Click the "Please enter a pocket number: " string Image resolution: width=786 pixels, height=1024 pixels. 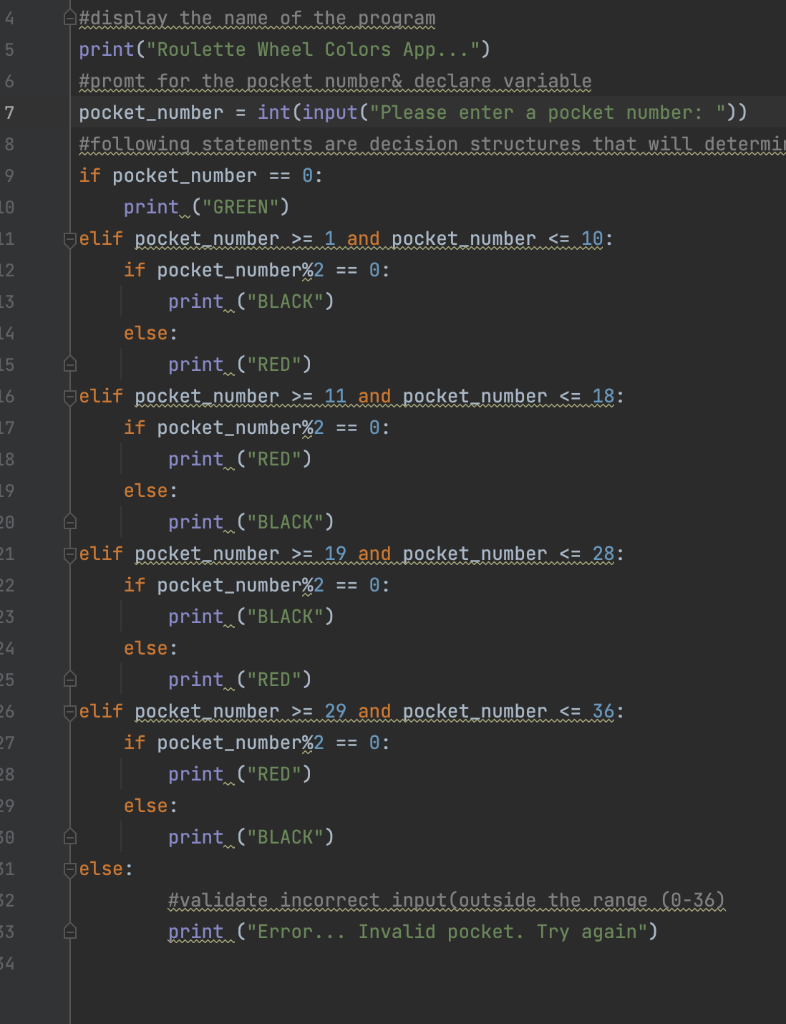coord(548,113)
